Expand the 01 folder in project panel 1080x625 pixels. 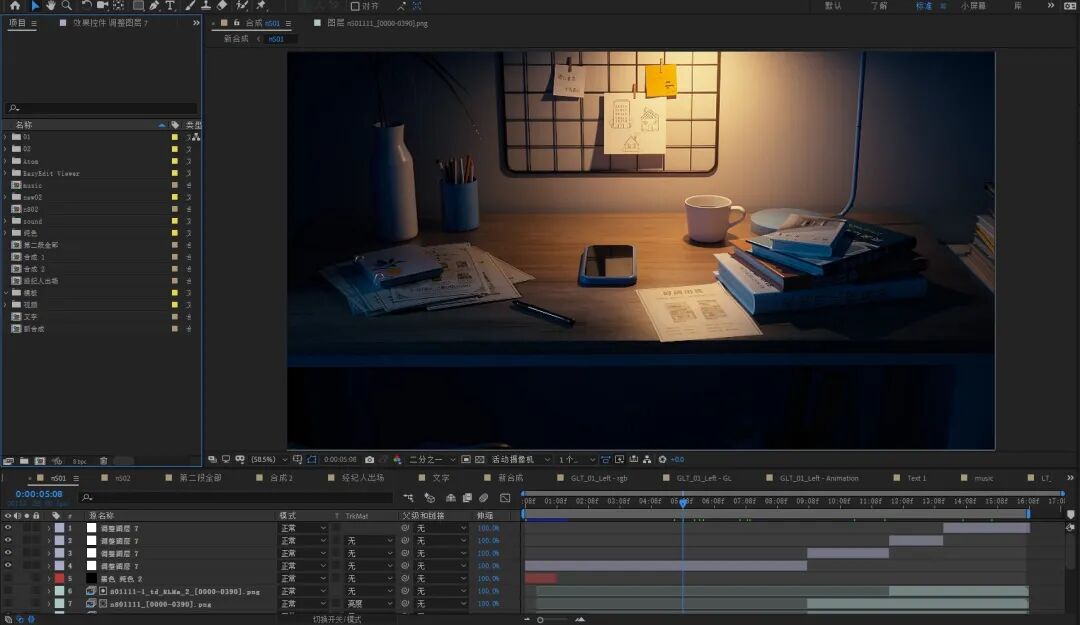point(6,137)
